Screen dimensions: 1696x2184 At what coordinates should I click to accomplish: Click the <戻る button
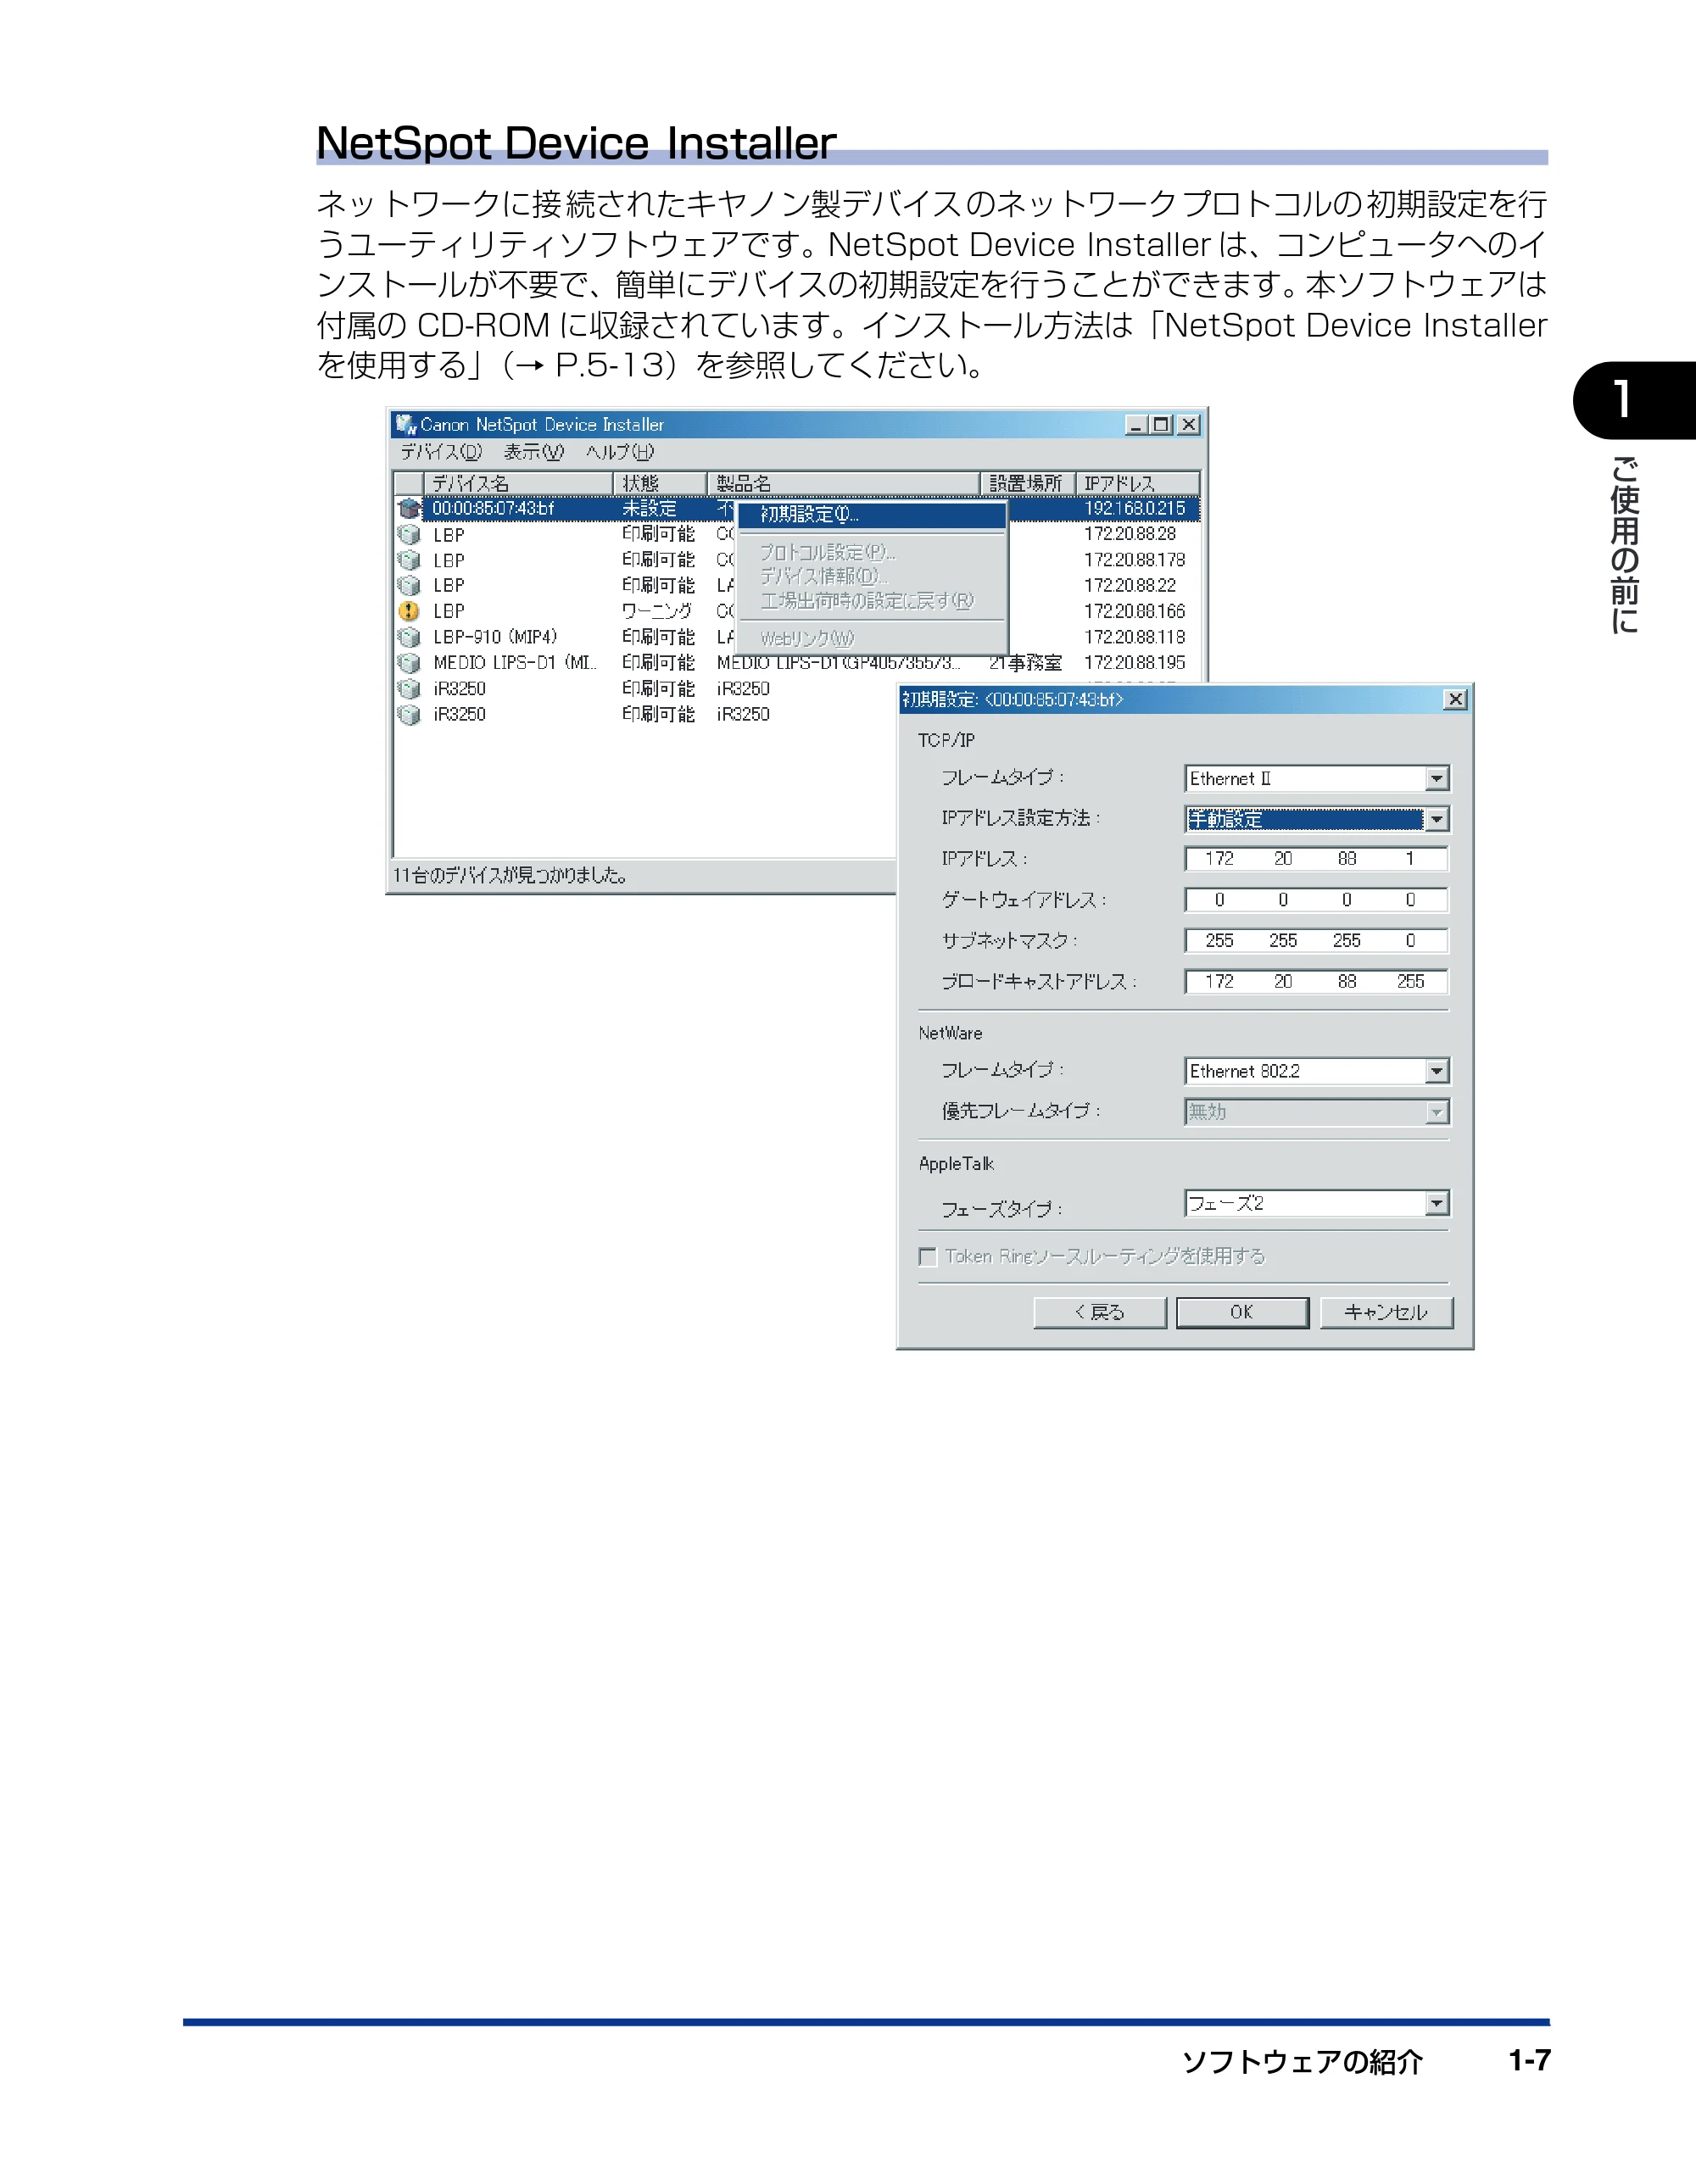(1100, 1313)
